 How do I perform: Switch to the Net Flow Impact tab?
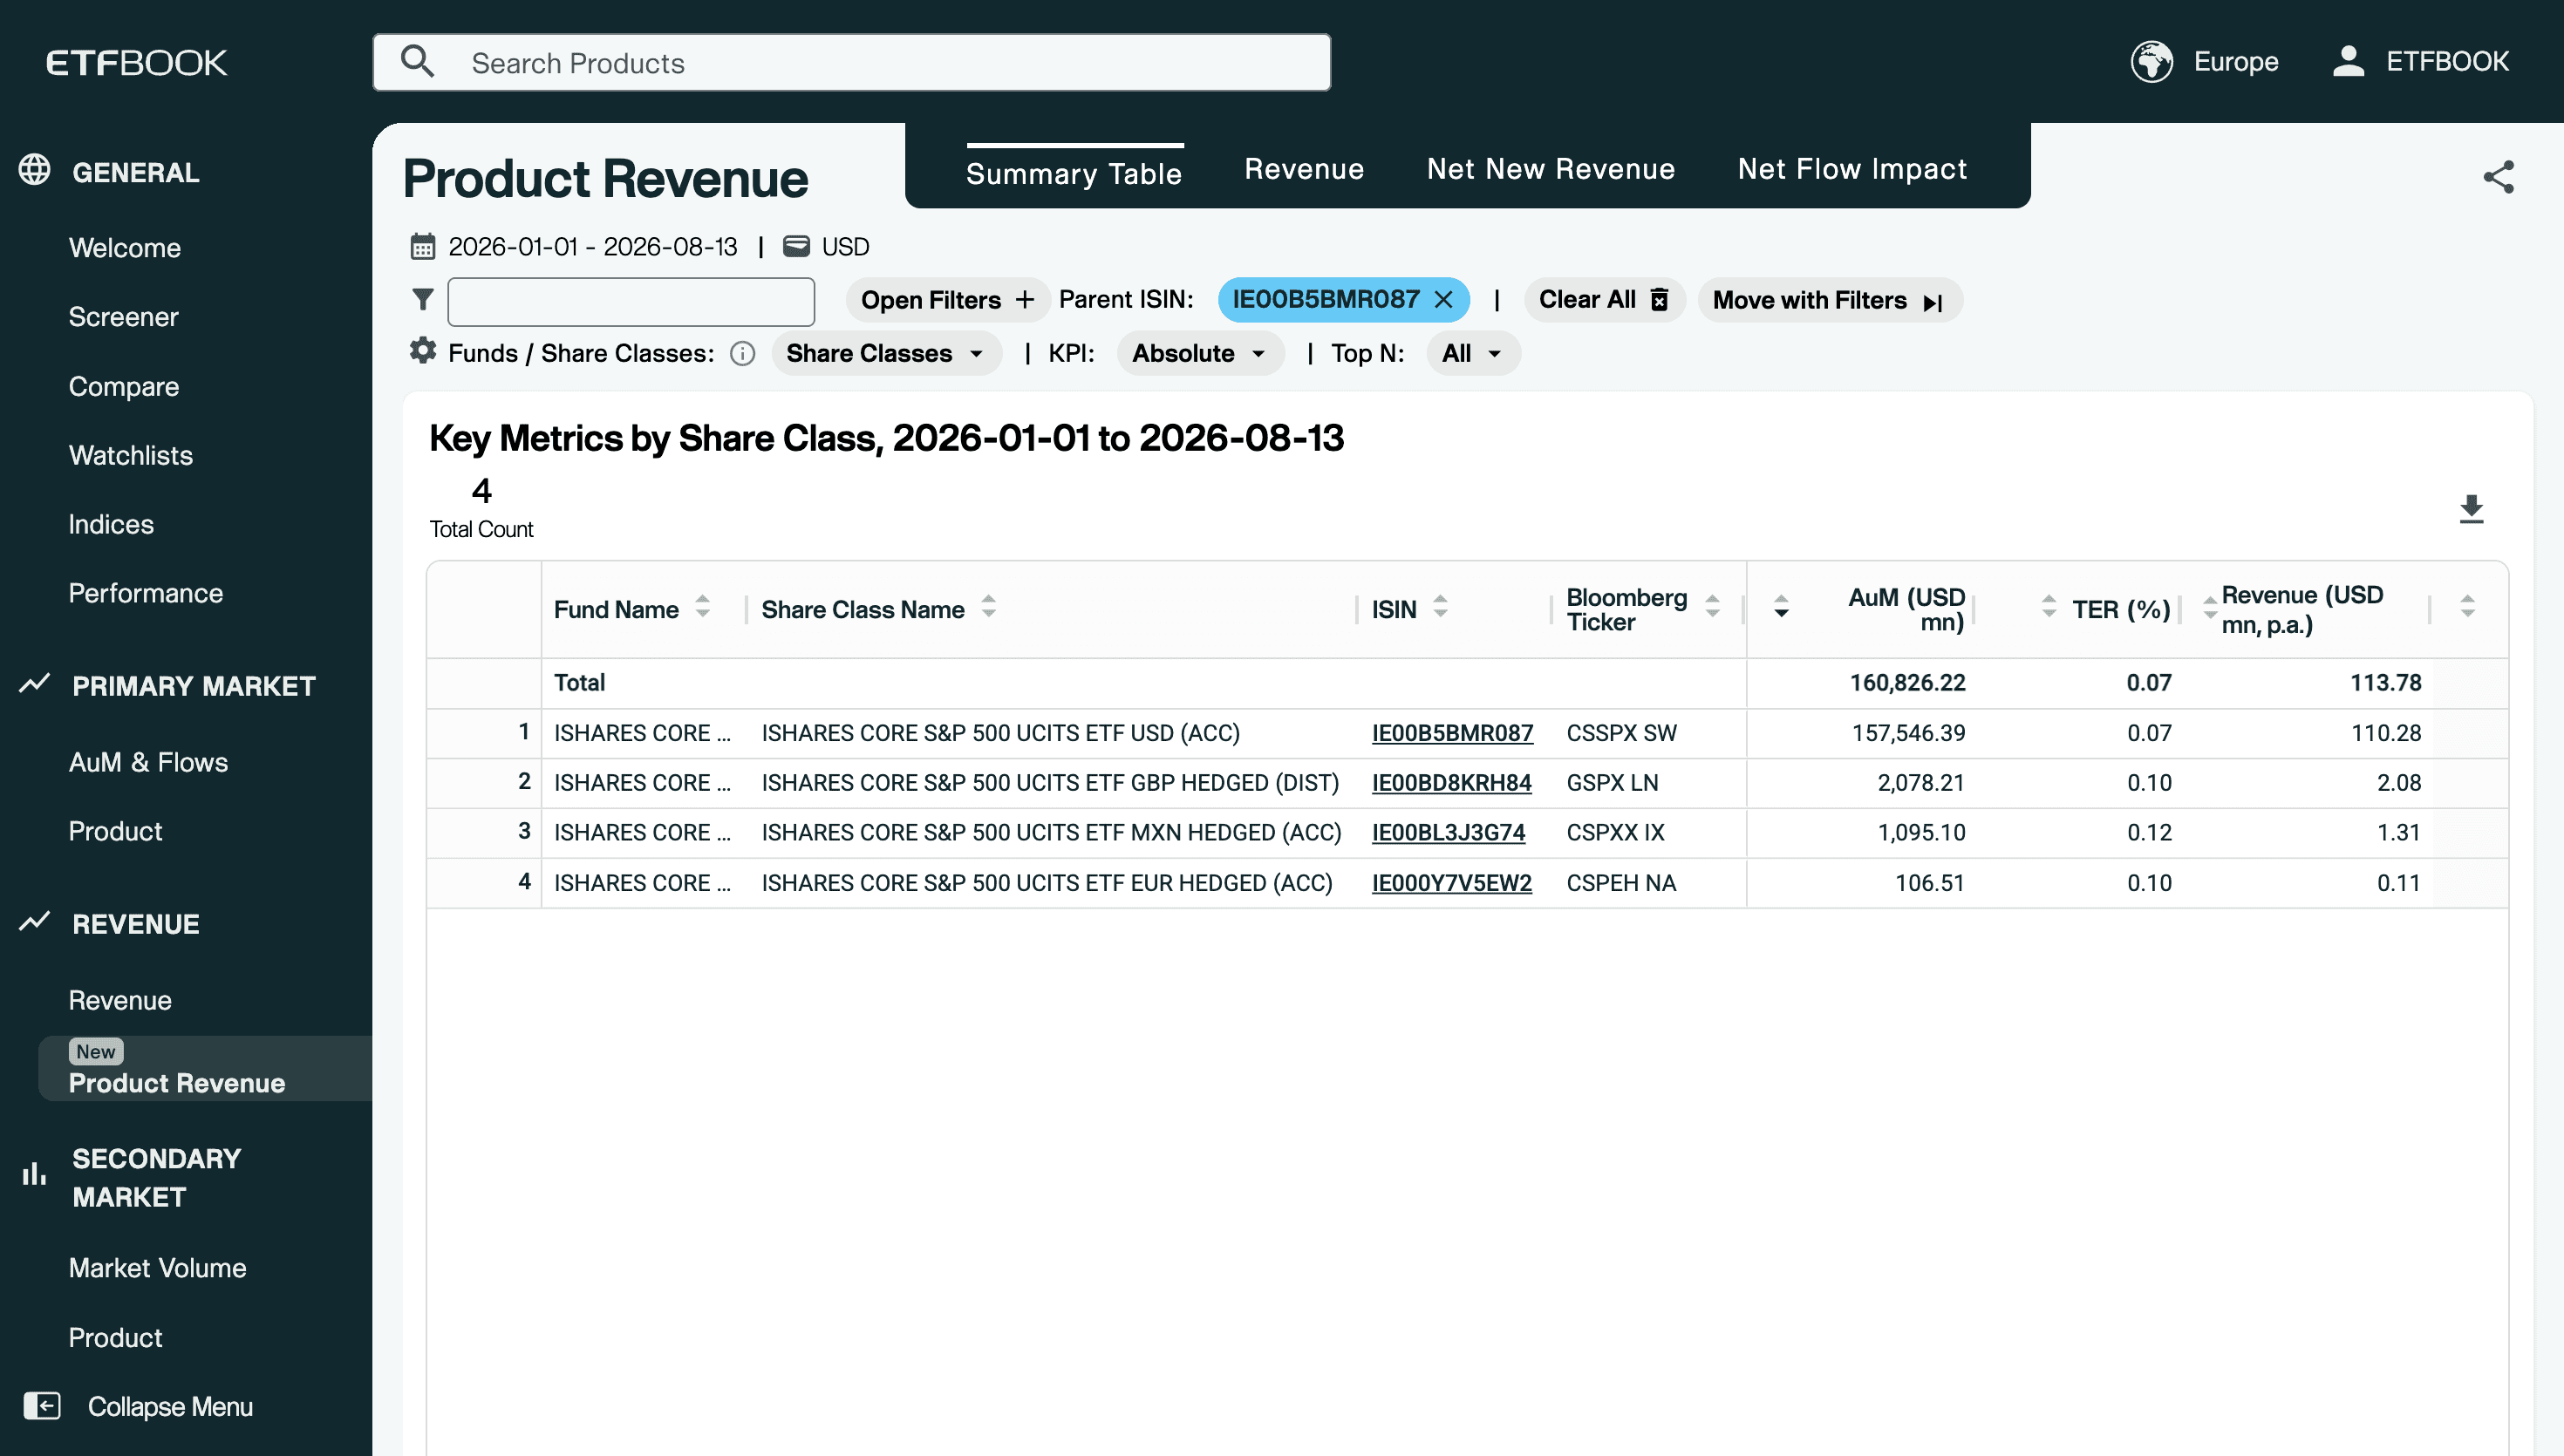(1852, 169)
